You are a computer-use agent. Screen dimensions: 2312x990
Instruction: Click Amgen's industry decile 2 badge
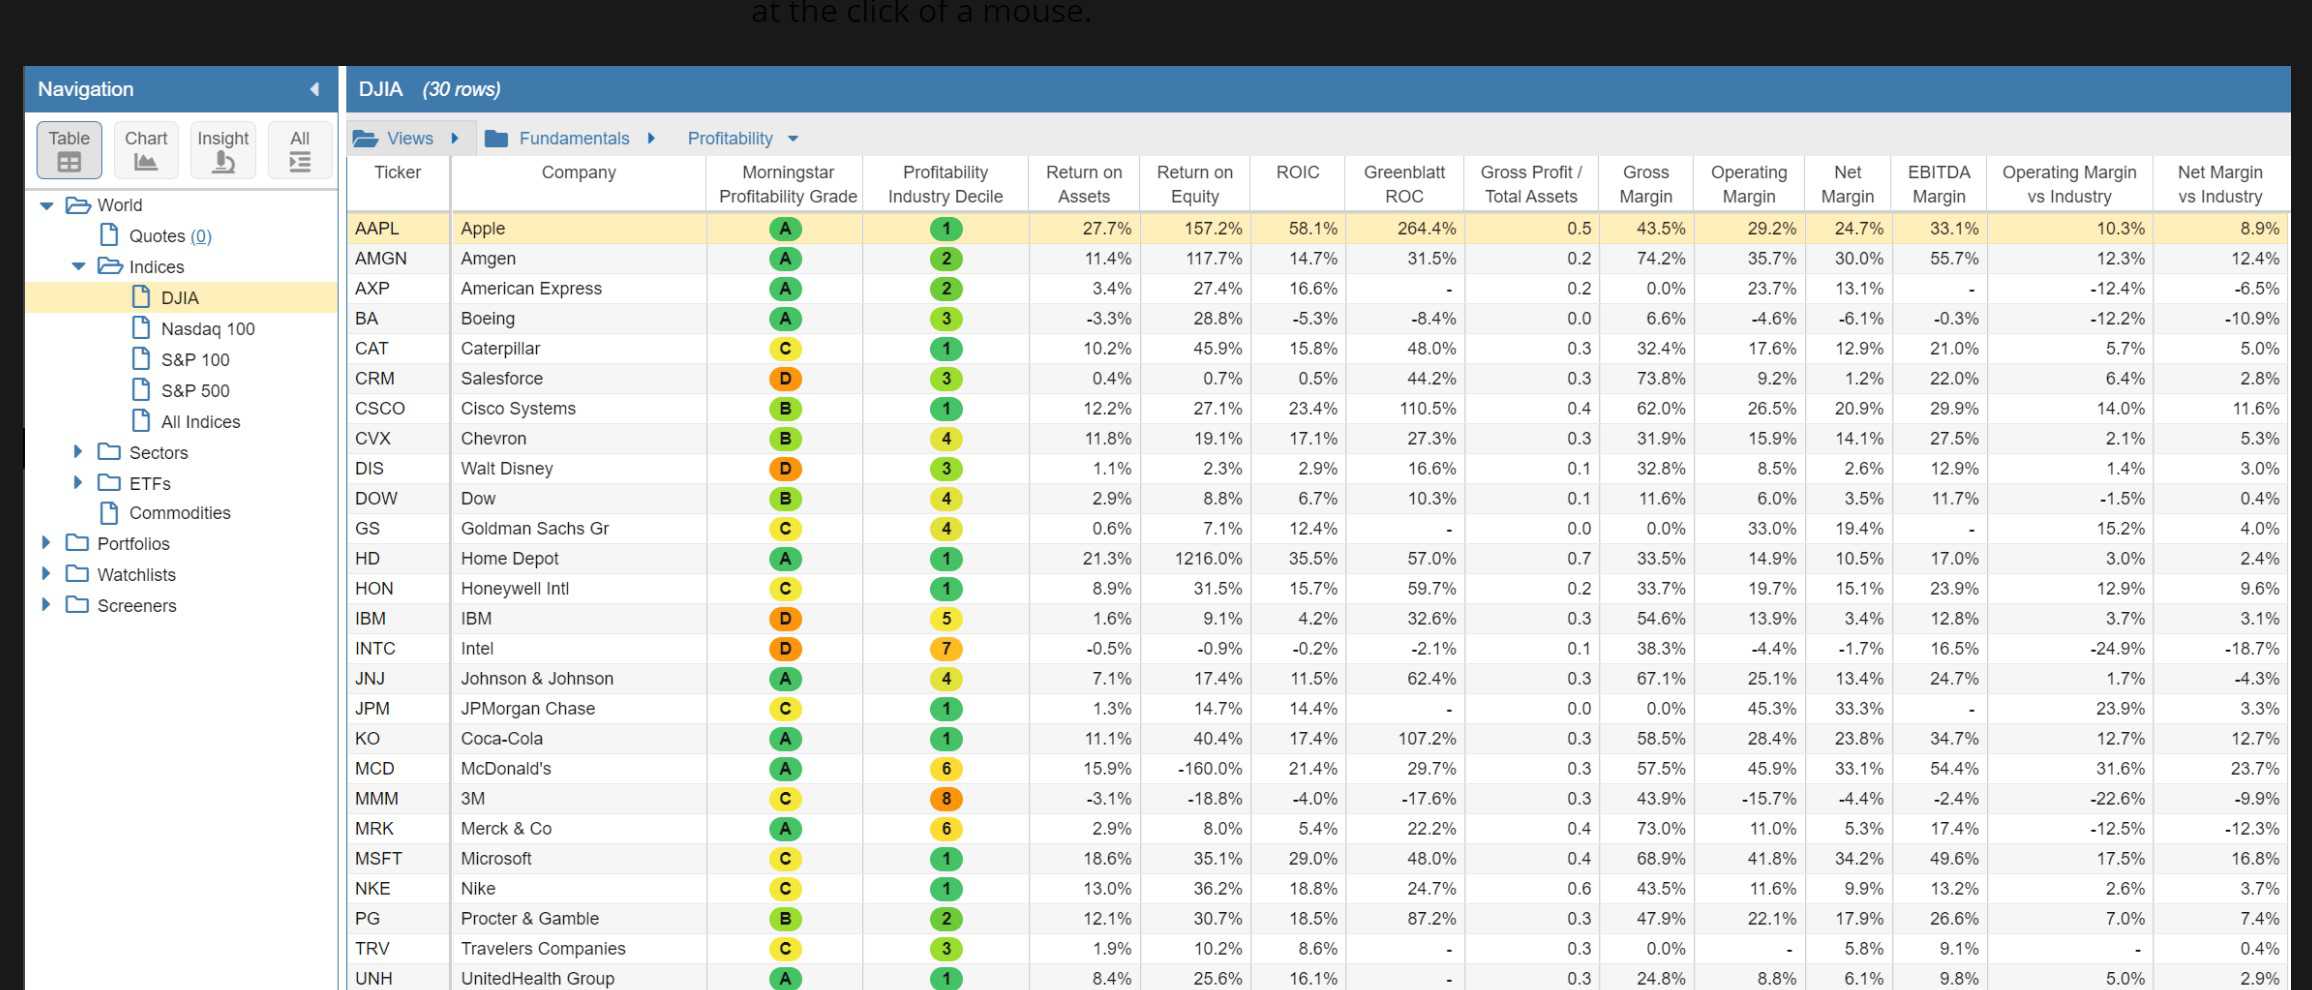point(946,259)
